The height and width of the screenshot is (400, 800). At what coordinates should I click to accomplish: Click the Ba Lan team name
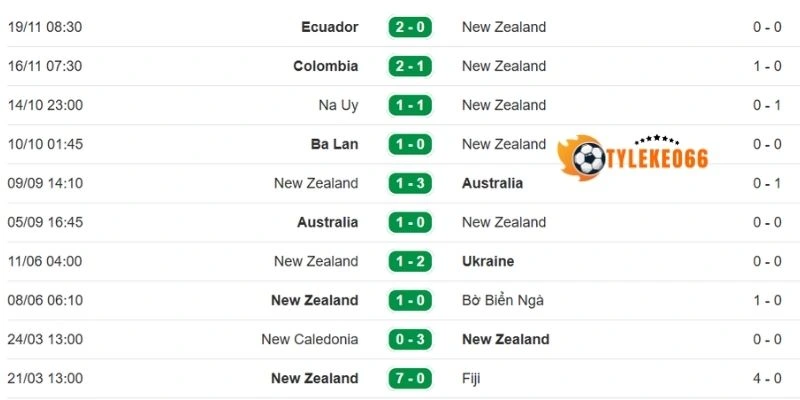334,144
